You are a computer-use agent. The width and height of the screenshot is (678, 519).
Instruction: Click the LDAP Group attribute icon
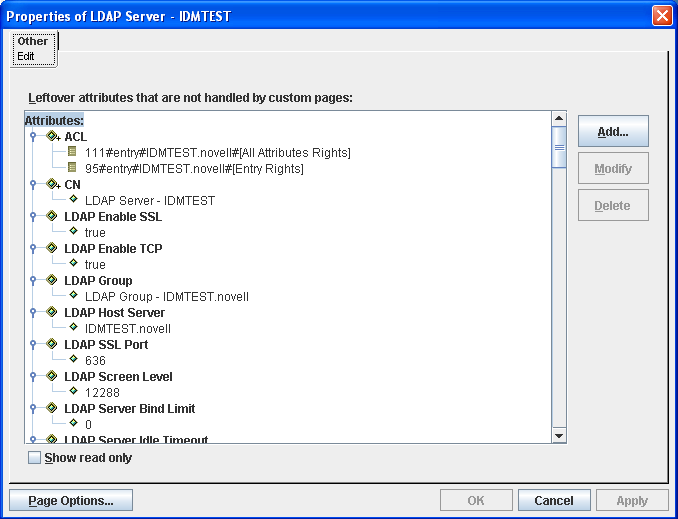tap(51, 280)
